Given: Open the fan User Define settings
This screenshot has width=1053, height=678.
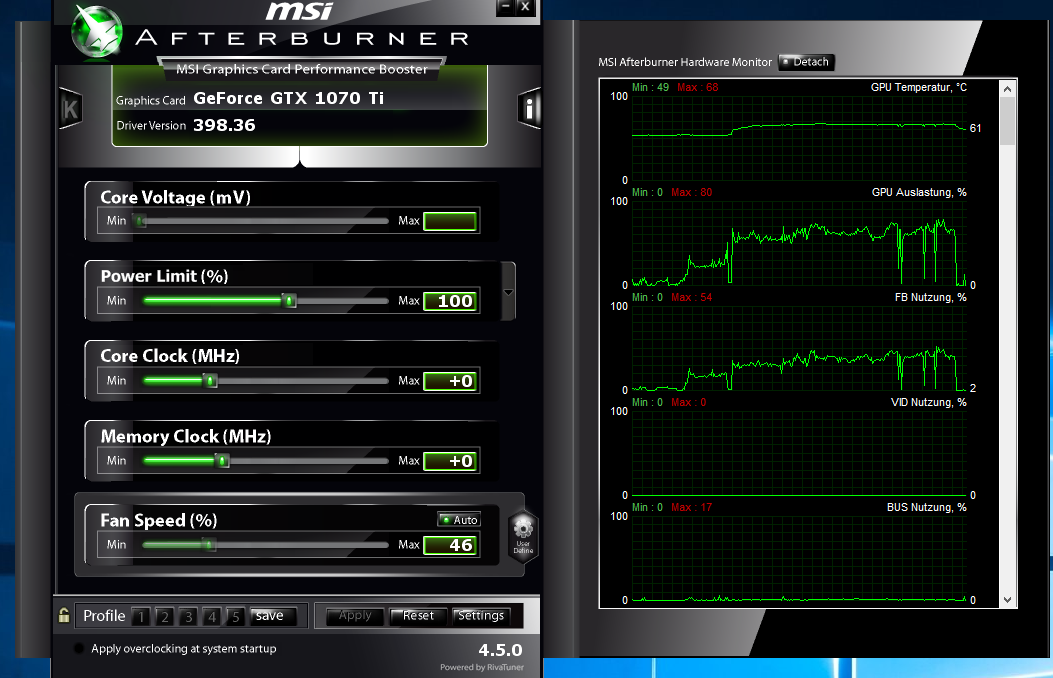Looking at the screenshot, I should click(523, 536).
